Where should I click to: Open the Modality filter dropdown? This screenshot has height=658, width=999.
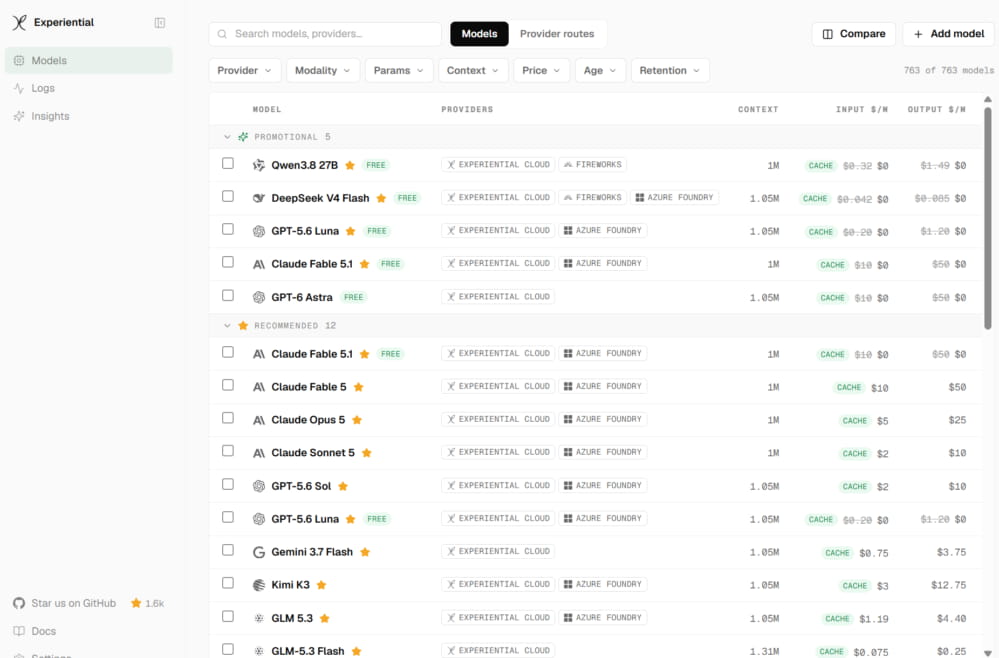click(323, 71)
